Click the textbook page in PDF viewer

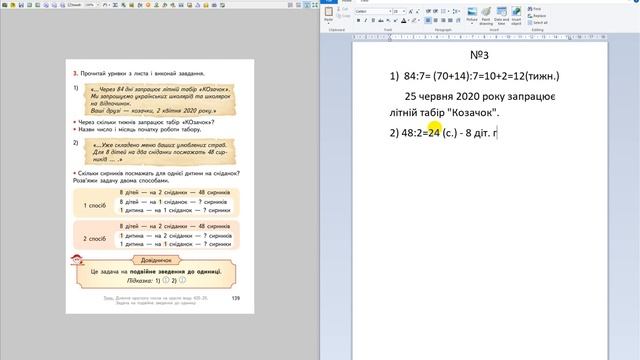(x=160, y=187)
